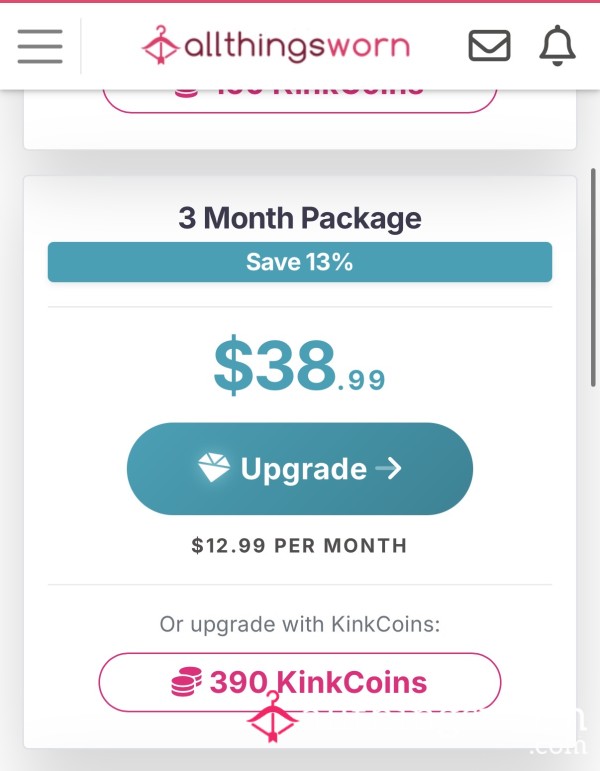The height and width of the screenshot is (771, 600).
Task: Click the coin icon in the top partial button
Action: point(186,93)
